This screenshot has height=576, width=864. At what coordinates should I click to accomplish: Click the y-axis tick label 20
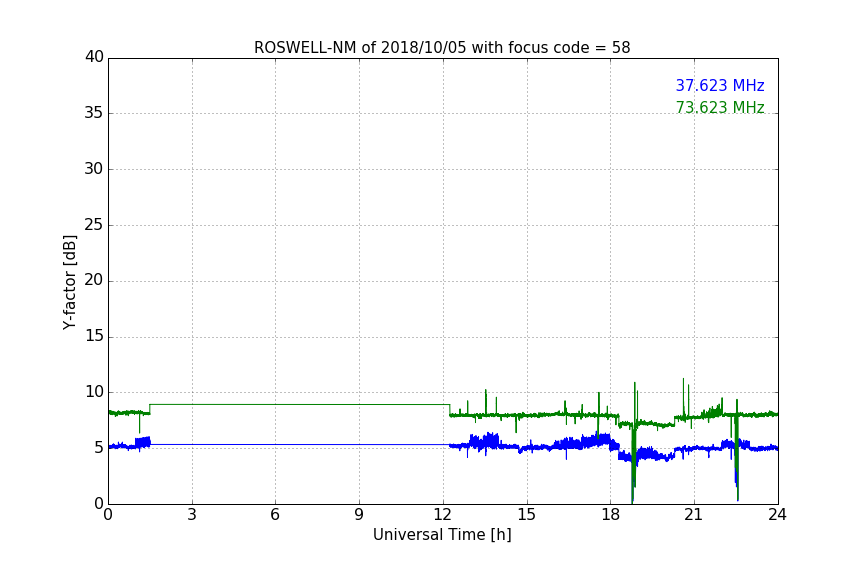point(94,280)
